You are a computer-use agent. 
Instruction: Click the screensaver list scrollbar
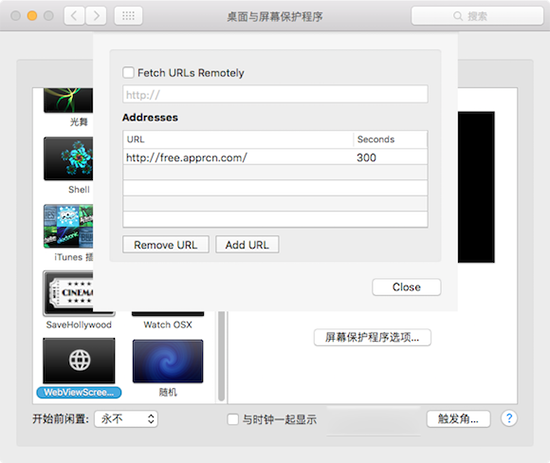221,356
